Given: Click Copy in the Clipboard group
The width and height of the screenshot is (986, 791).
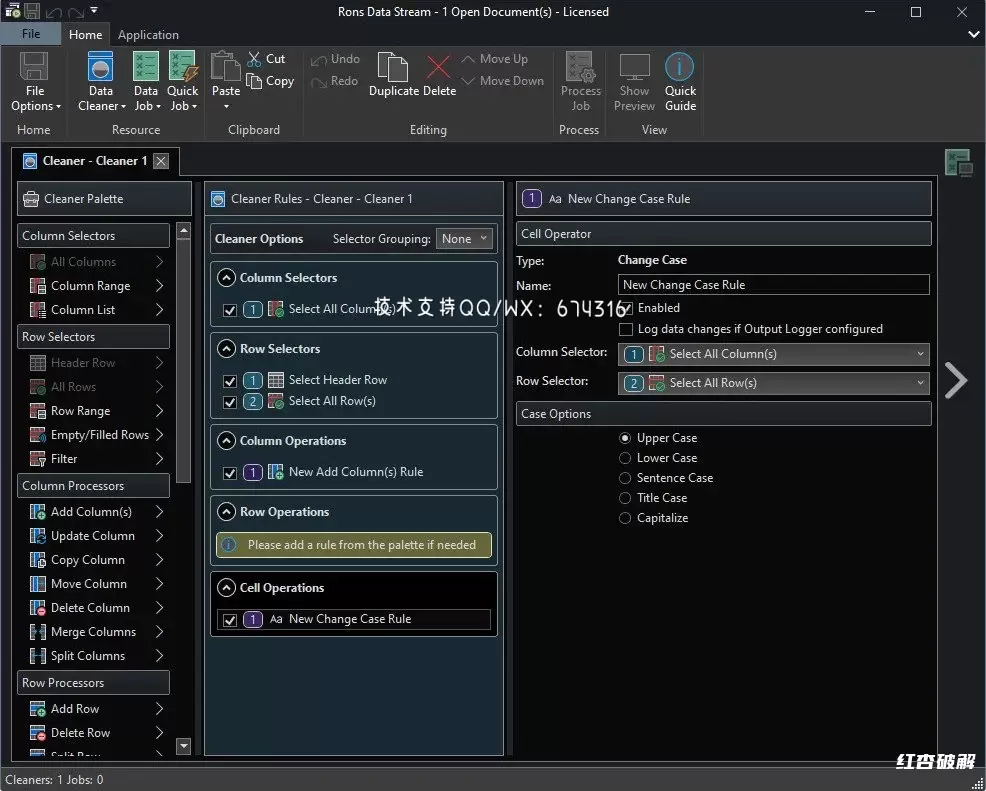Looking at the screenshot, I should click(x=270, y=81).
